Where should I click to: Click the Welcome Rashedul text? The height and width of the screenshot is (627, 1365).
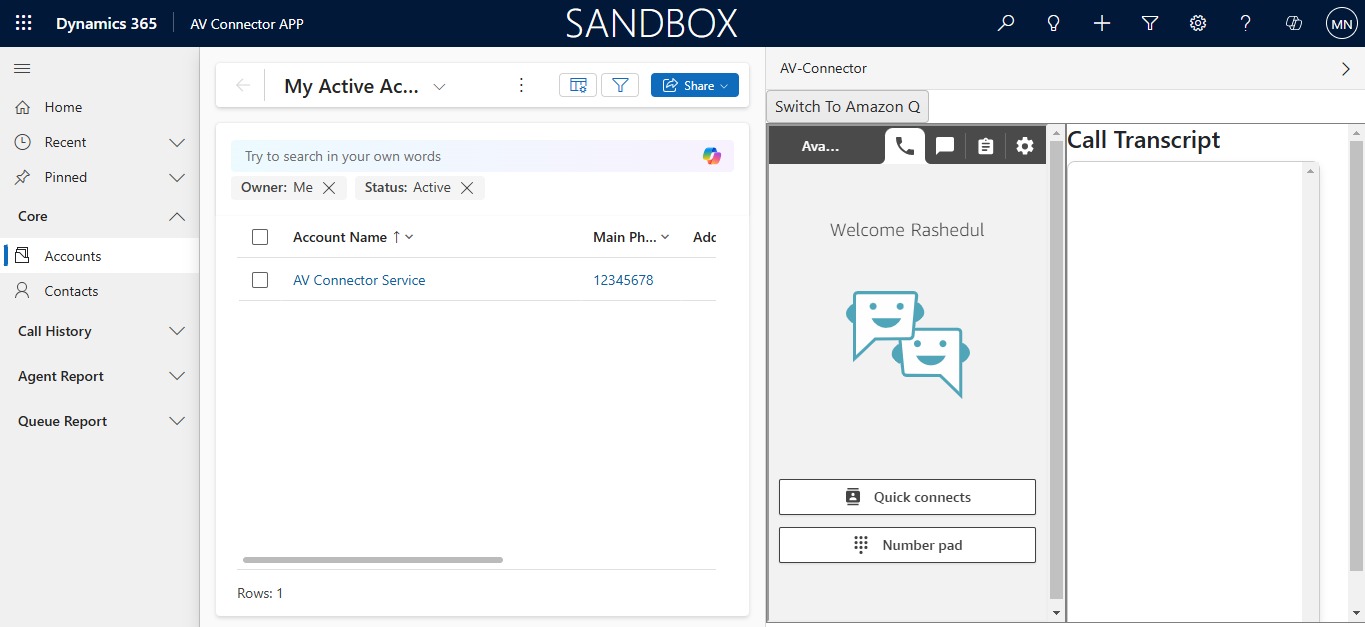(907, 230)
